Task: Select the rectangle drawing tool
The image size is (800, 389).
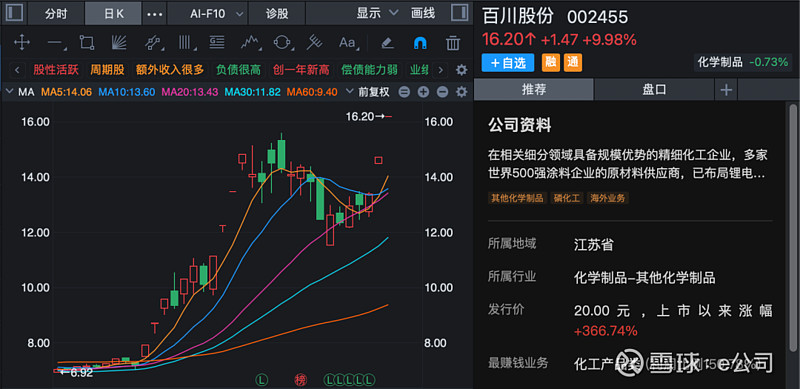Action: click(x=87, y=42)
